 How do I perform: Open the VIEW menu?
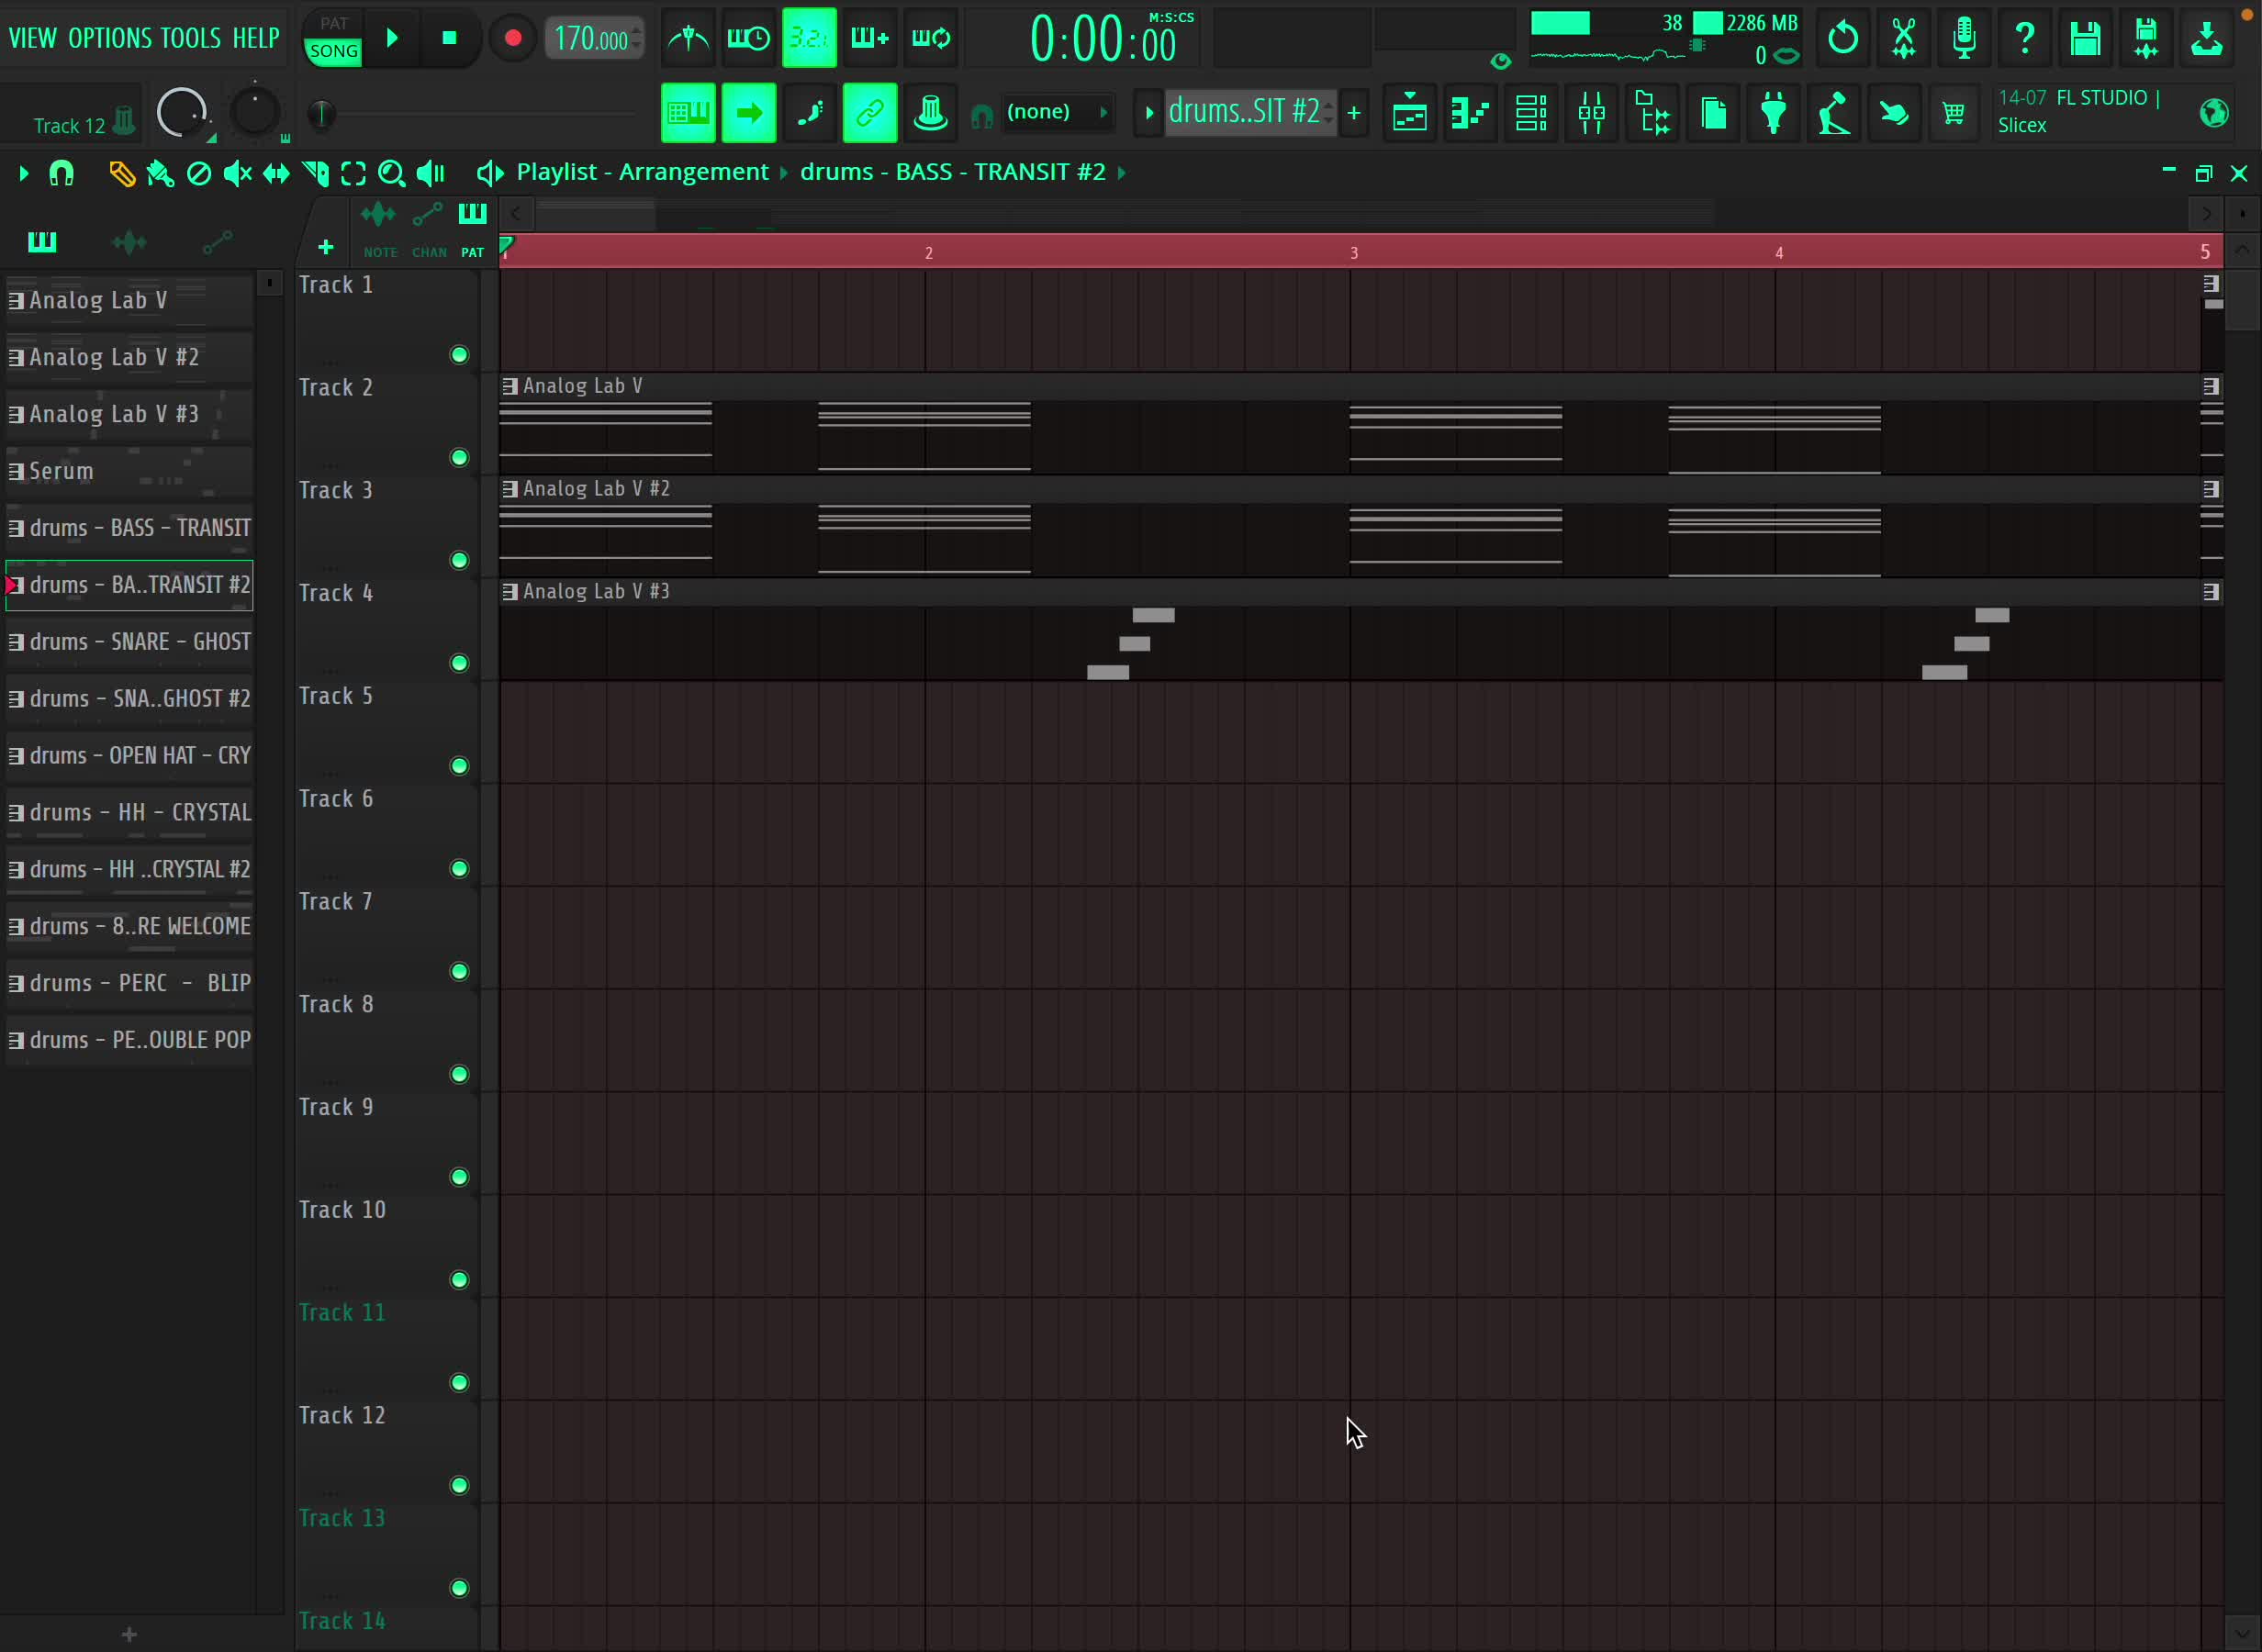tap(33, 38)
